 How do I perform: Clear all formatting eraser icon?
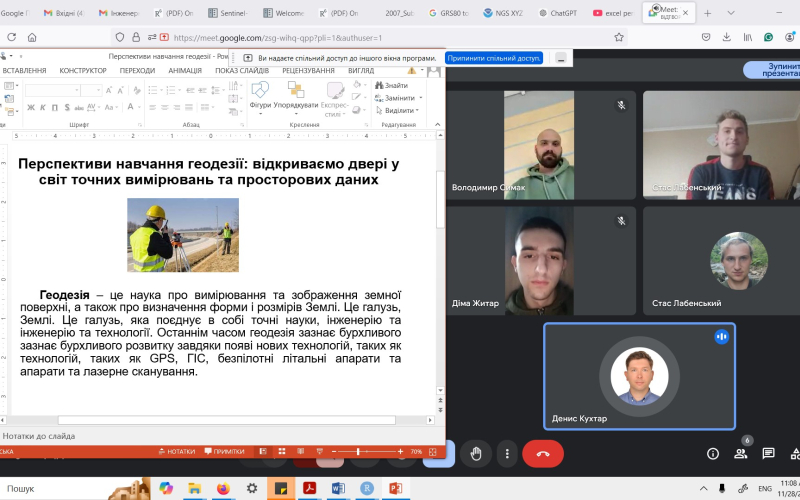point(137,90)
